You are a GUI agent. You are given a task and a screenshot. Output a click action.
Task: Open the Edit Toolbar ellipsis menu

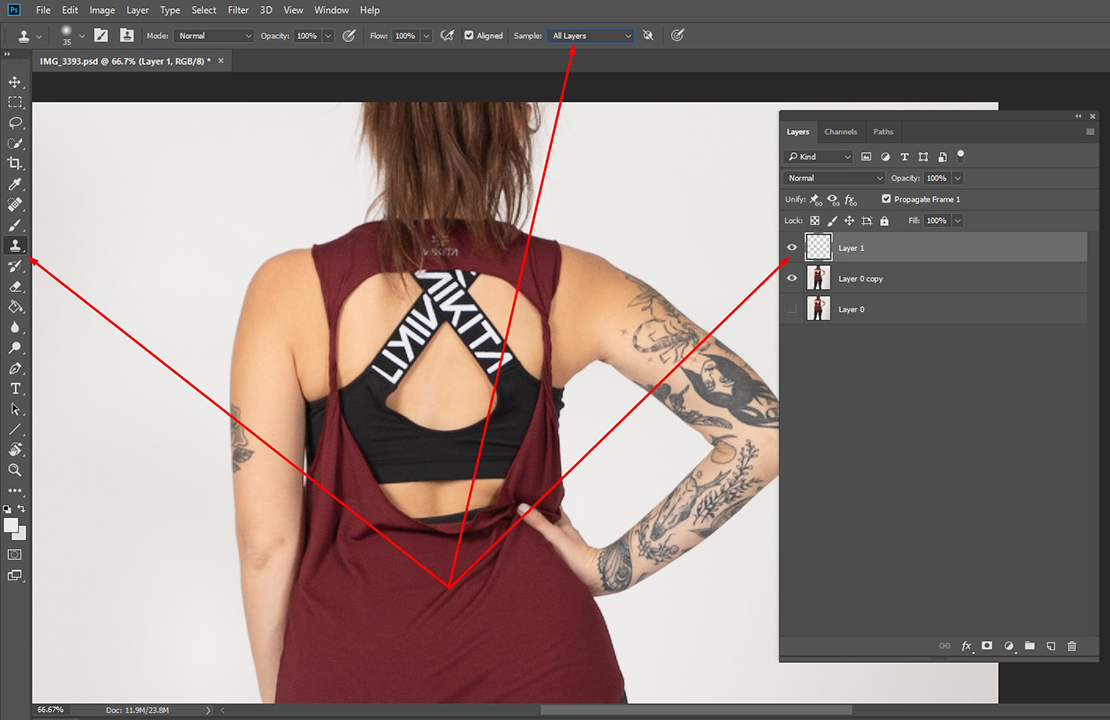[x=15, y=490]
